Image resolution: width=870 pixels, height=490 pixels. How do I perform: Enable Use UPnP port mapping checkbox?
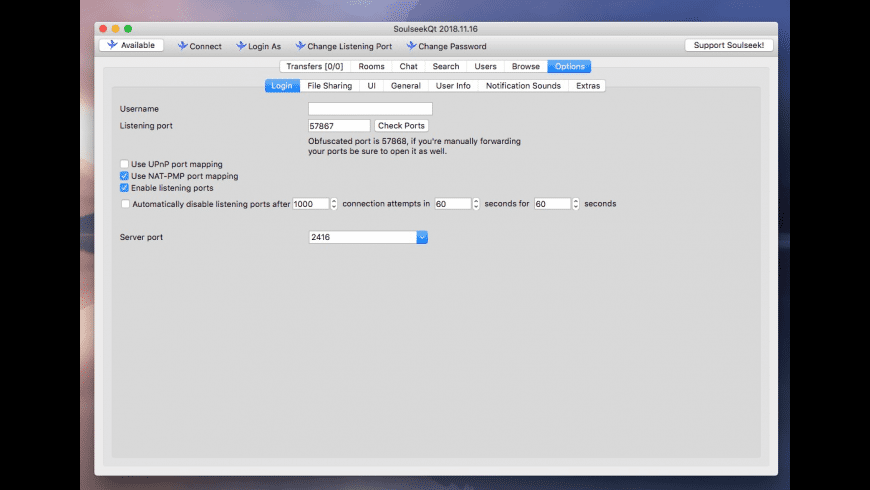(124, 164)
